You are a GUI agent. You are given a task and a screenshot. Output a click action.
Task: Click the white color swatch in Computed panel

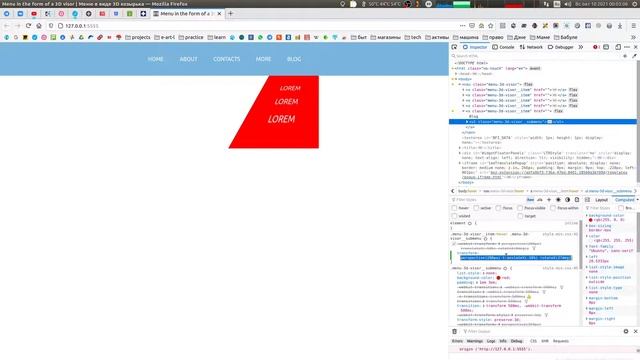(x=591, y=240)
